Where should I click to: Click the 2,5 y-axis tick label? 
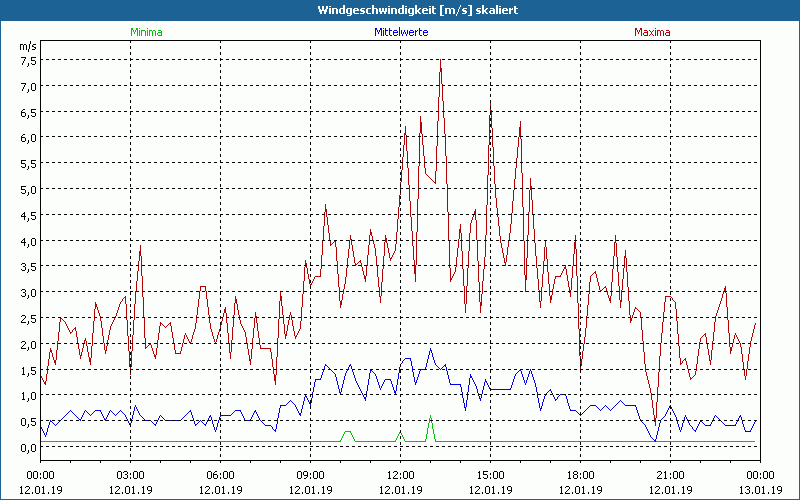pos(28,318)
